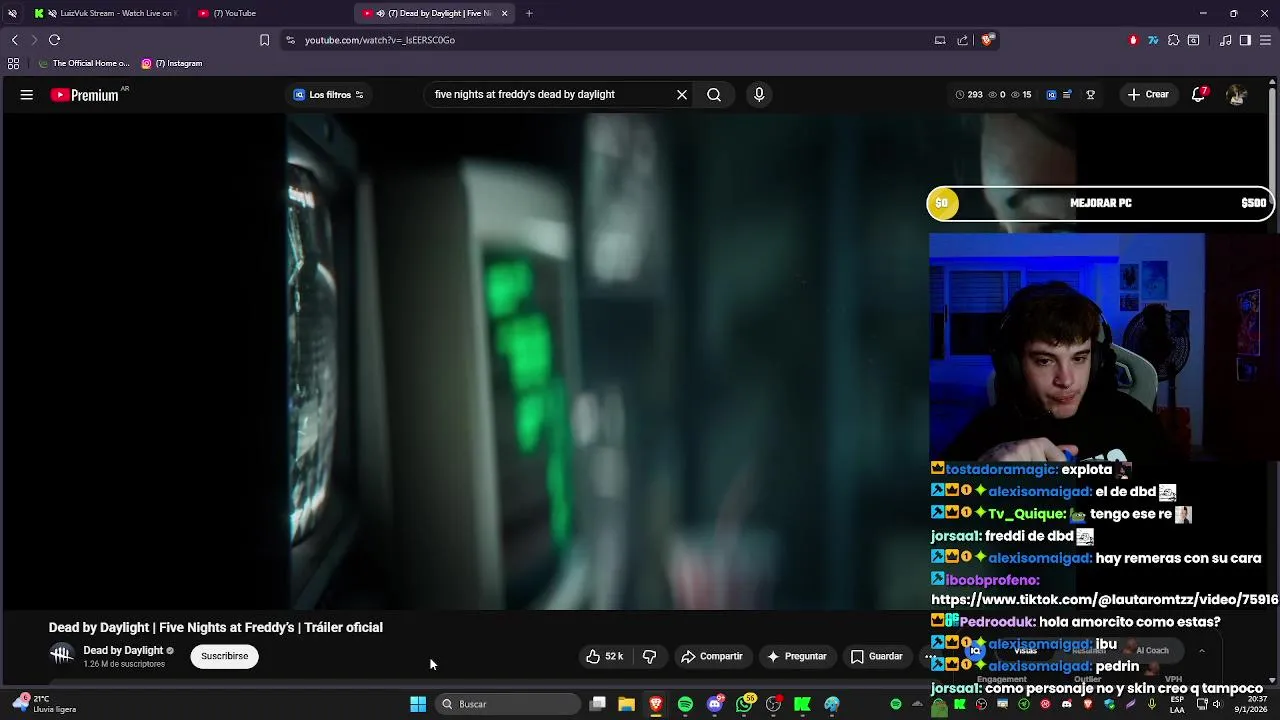
Task: Click the blue IQ extension icon in header
Action: [1051, 95]
